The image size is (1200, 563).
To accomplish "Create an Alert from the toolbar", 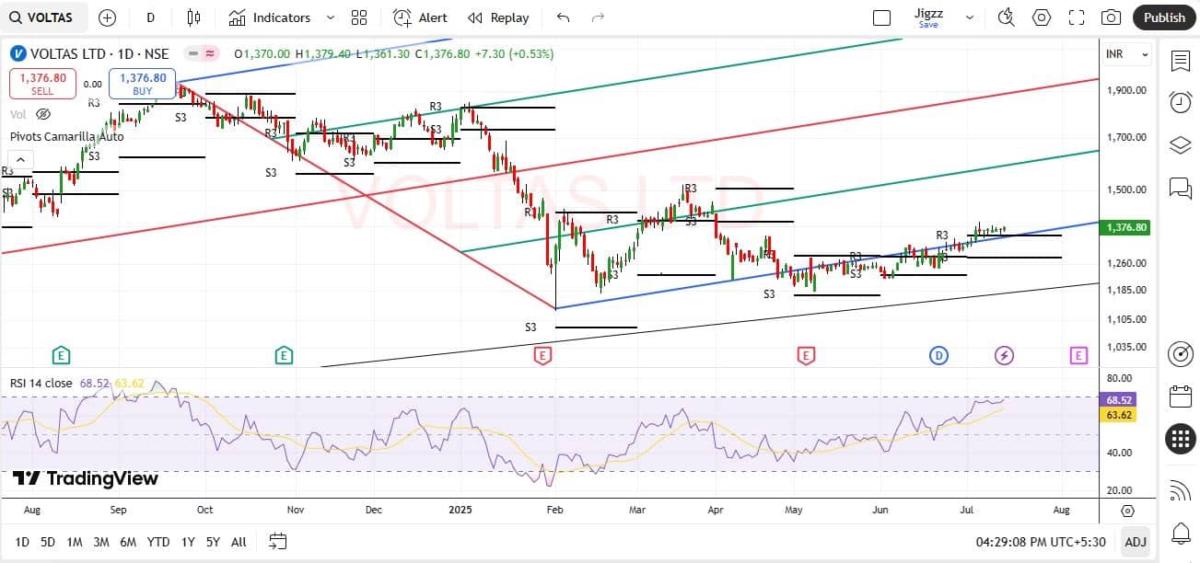I will click(x=420, y=17).
